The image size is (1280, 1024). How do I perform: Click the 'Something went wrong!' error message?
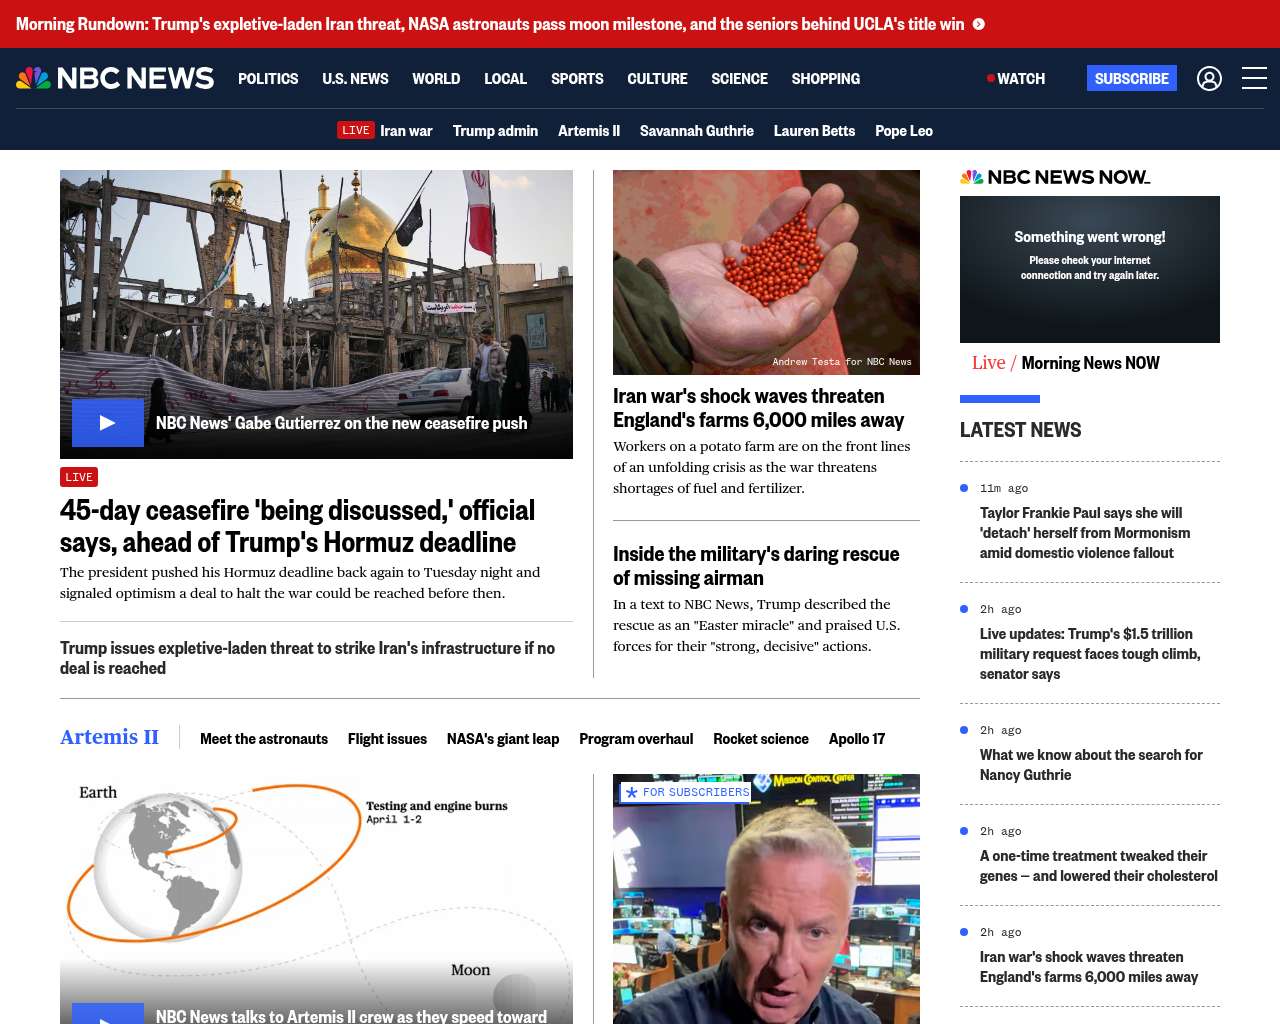tap(1090, 237)
